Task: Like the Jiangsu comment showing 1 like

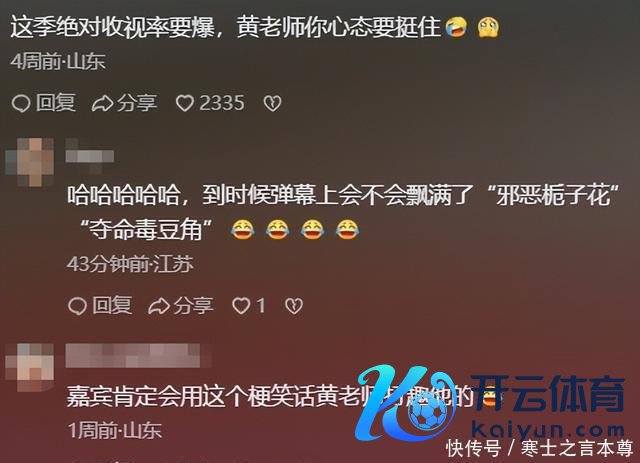Action: [x=241, y=306]
